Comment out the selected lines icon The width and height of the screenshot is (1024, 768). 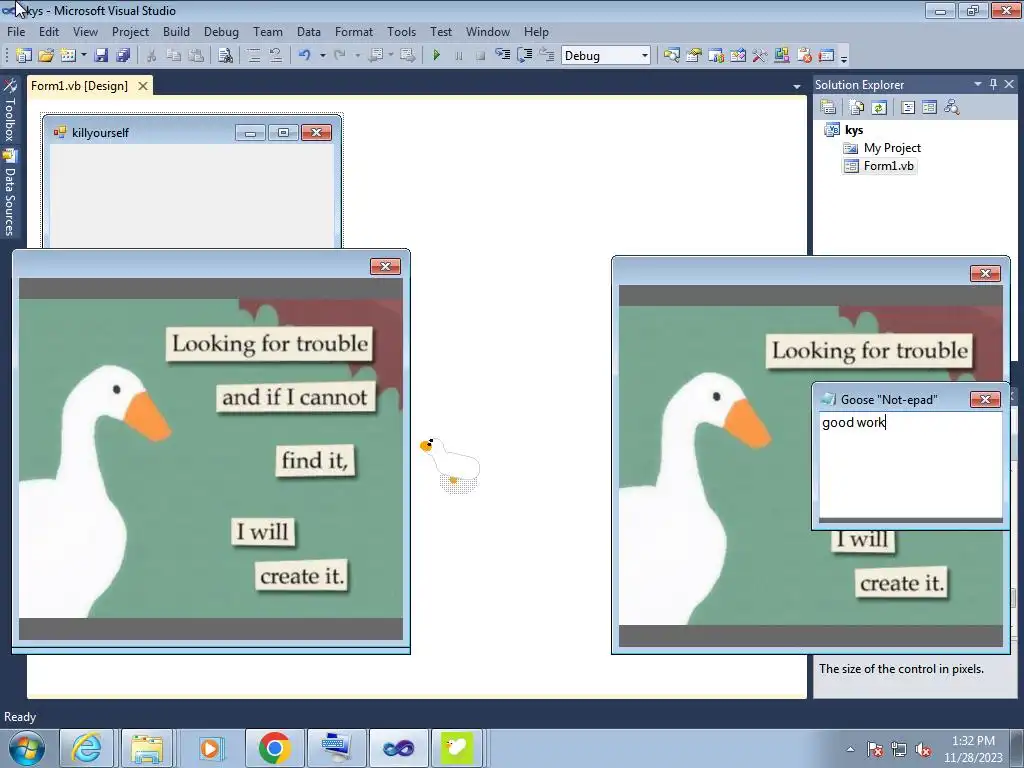(253, 56)
